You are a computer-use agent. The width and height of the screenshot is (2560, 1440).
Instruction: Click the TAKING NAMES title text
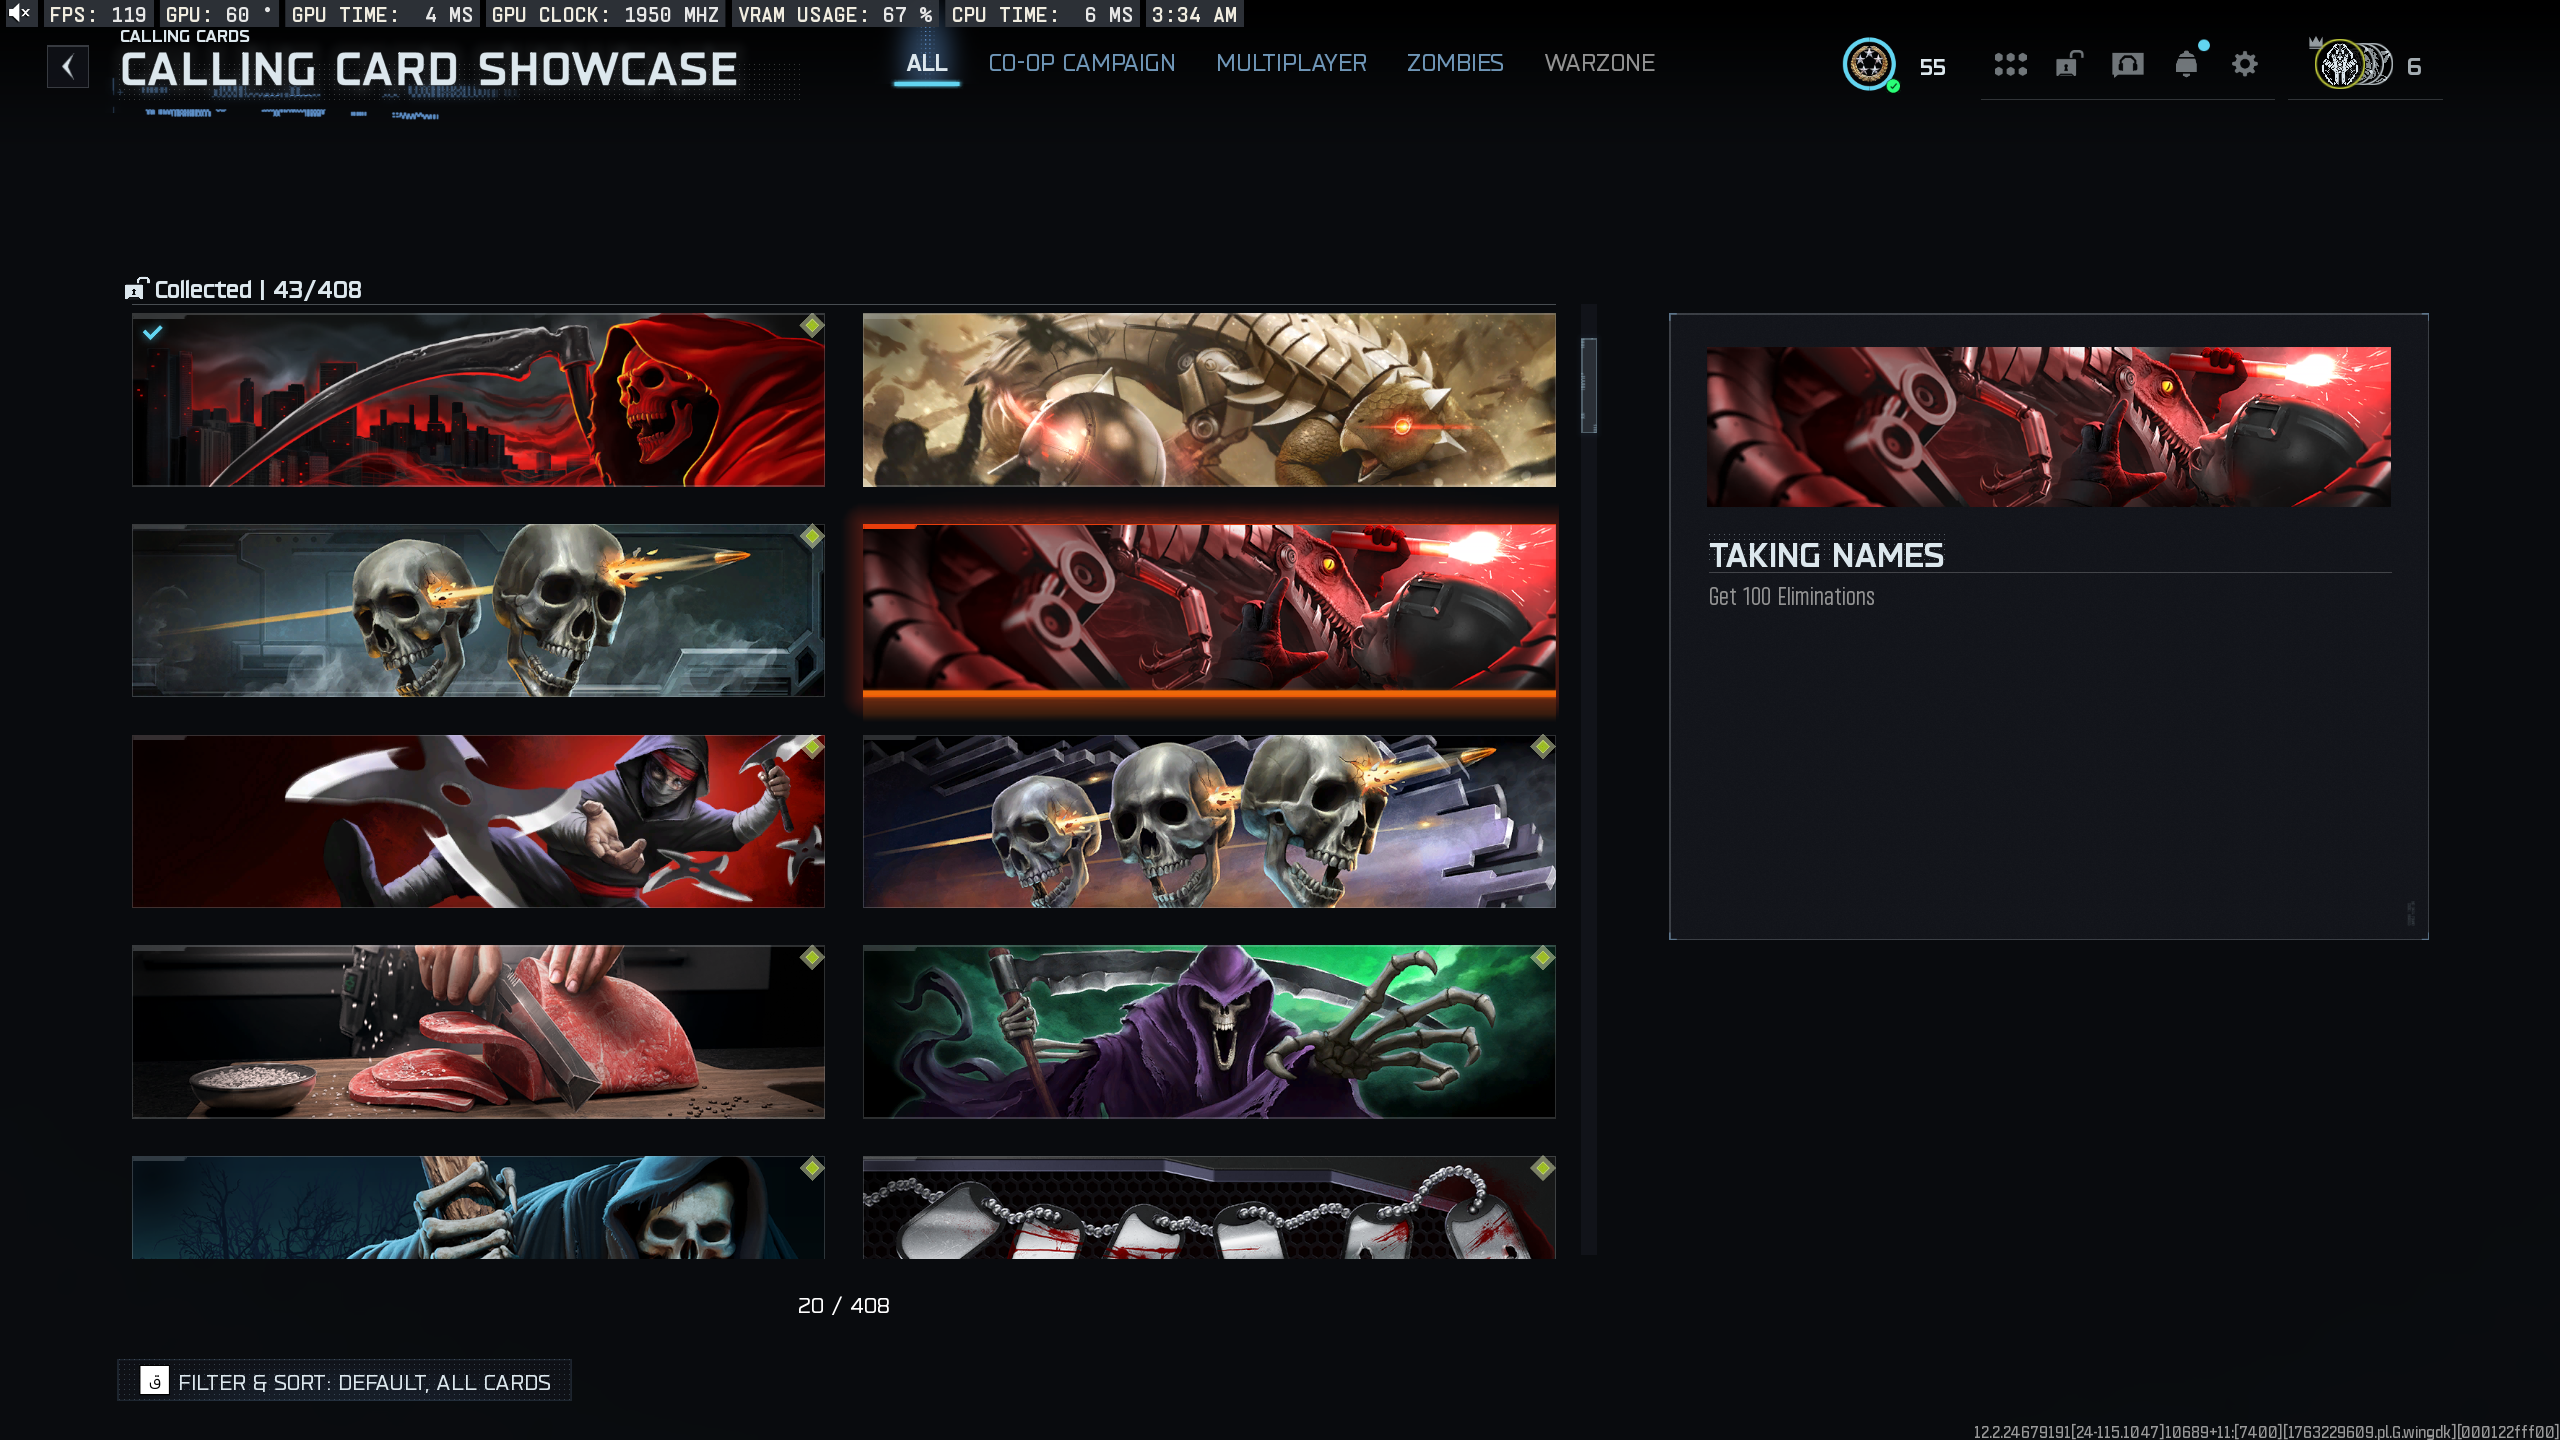coord(1826,555)
